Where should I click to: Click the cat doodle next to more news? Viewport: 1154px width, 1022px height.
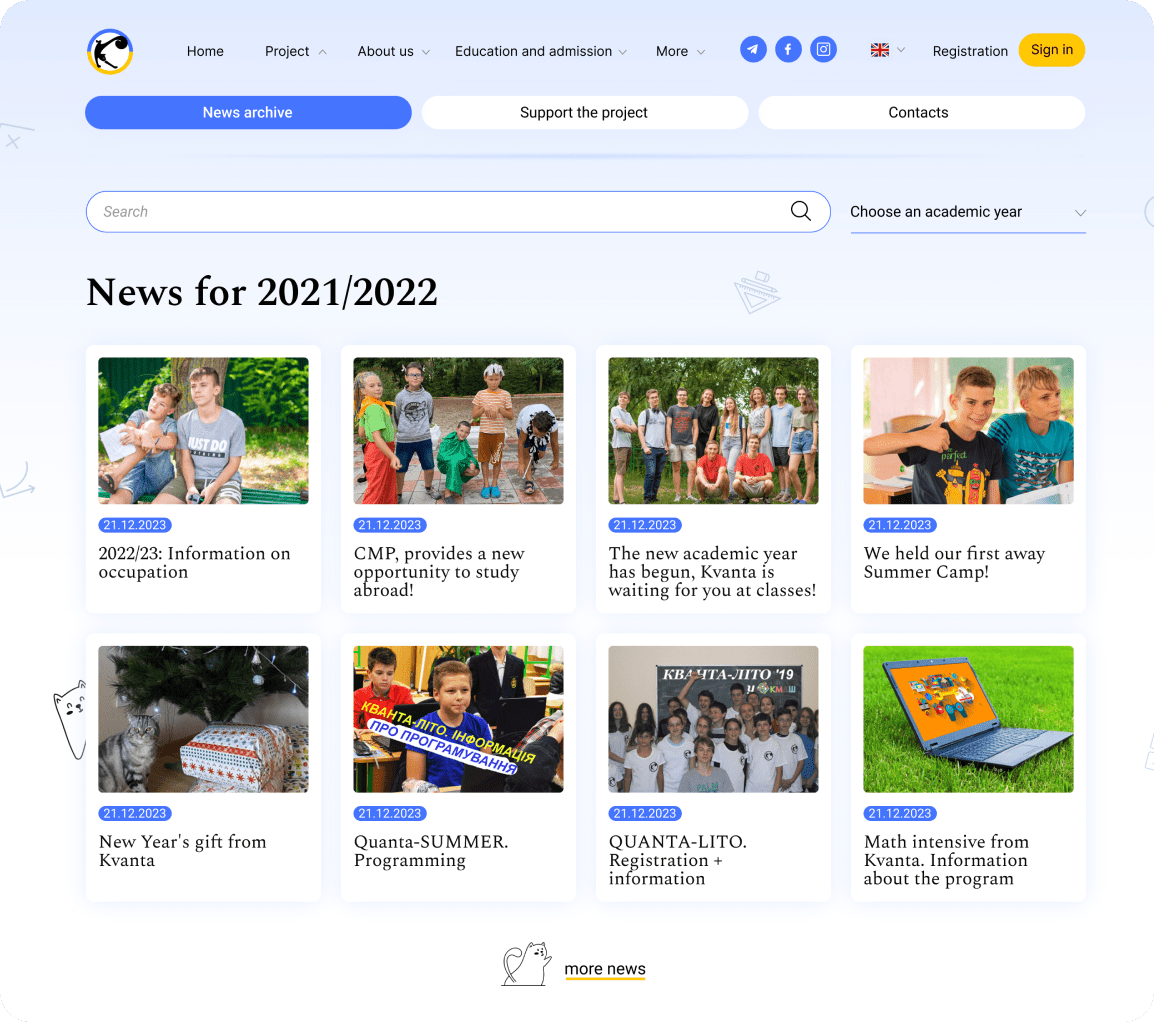525,963
